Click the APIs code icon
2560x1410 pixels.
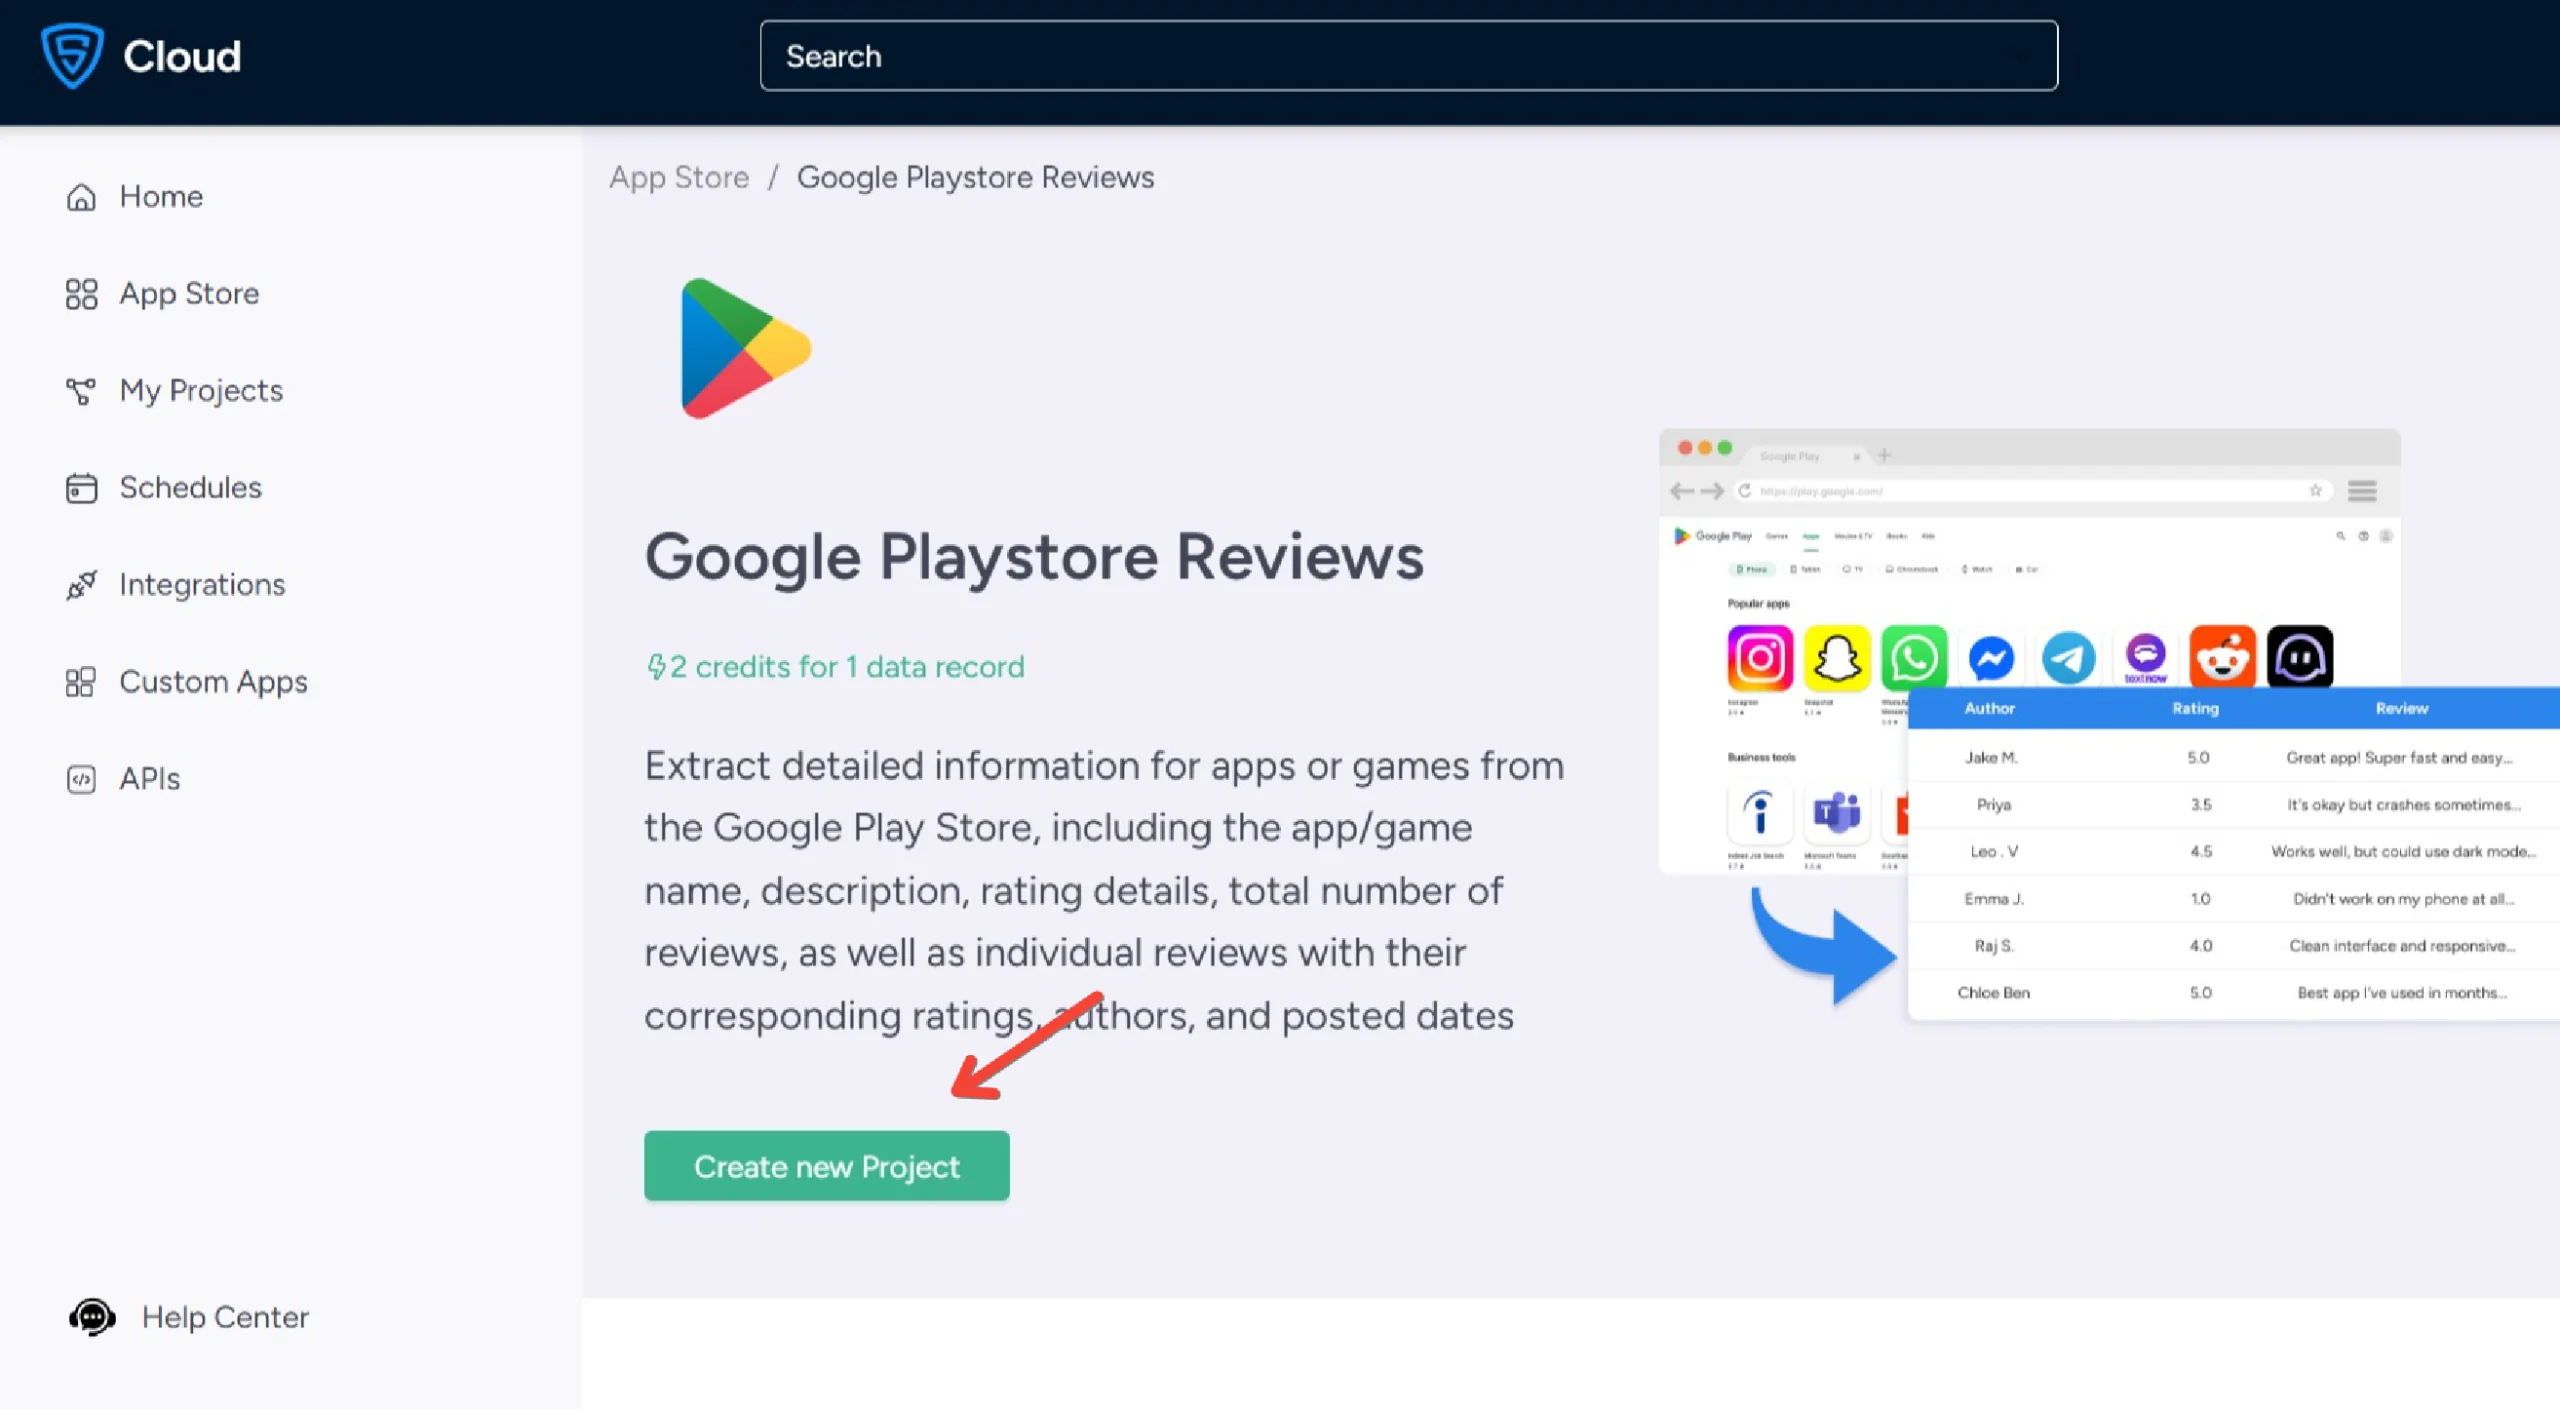tap(81, 779)
